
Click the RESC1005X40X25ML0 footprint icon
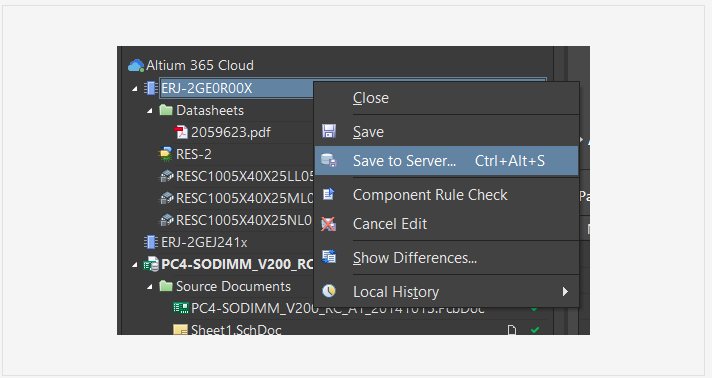point(166,198)
